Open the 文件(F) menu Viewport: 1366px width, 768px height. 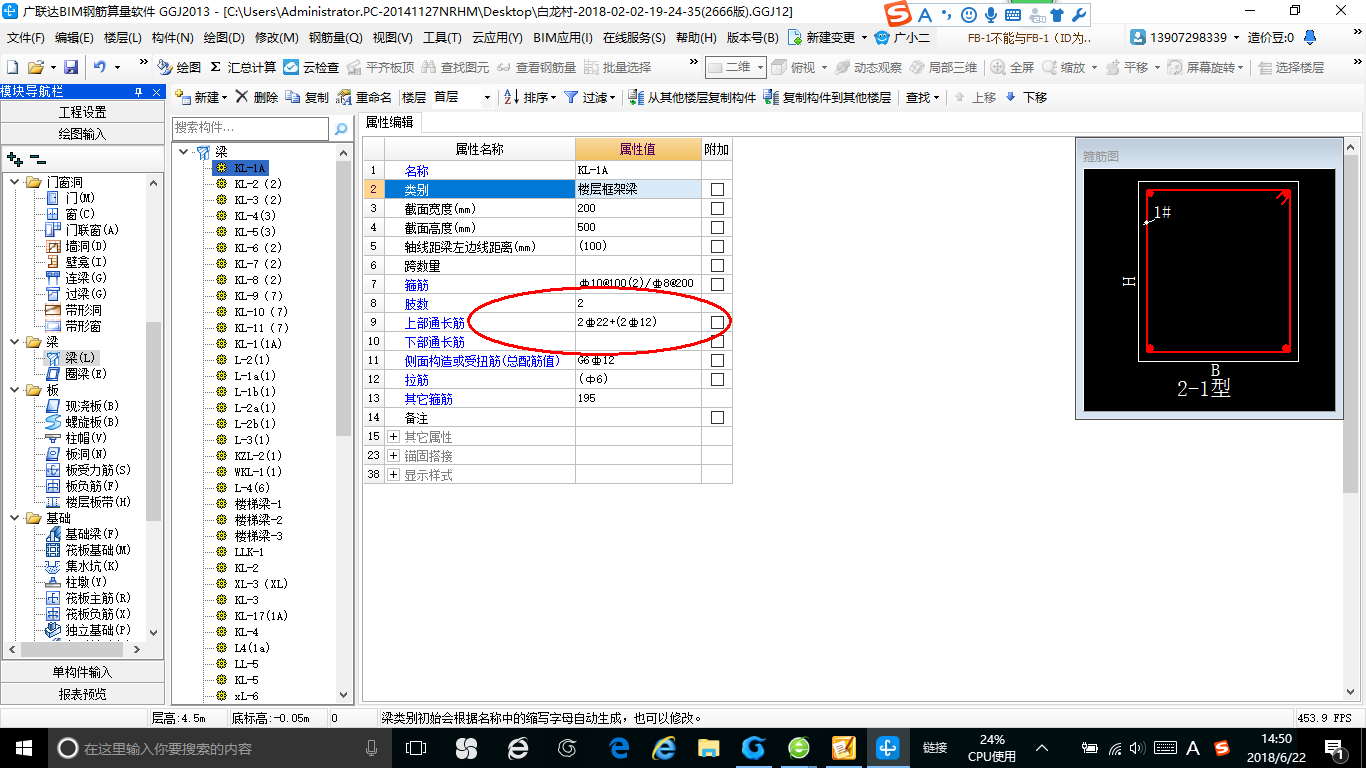[25, 37]
